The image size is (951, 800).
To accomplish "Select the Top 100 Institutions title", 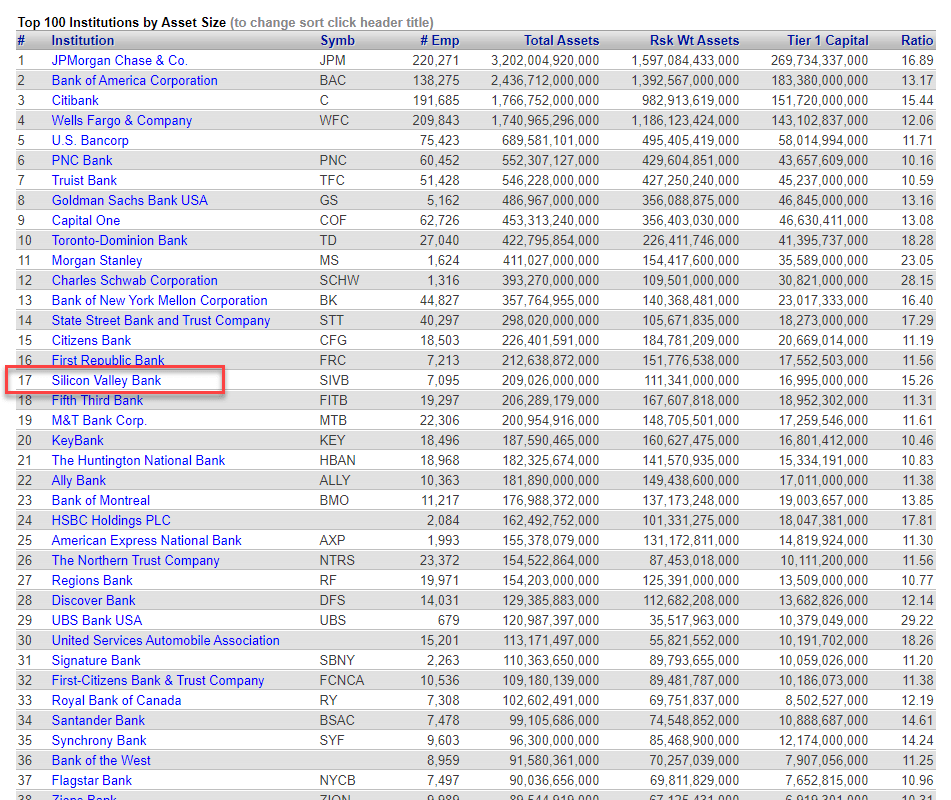I will (x=122, y=22).
